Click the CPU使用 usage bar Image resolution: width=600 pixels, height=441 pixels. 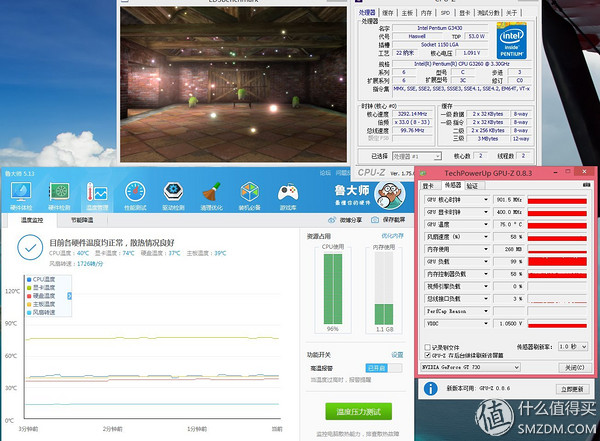(x=333, y=289)
